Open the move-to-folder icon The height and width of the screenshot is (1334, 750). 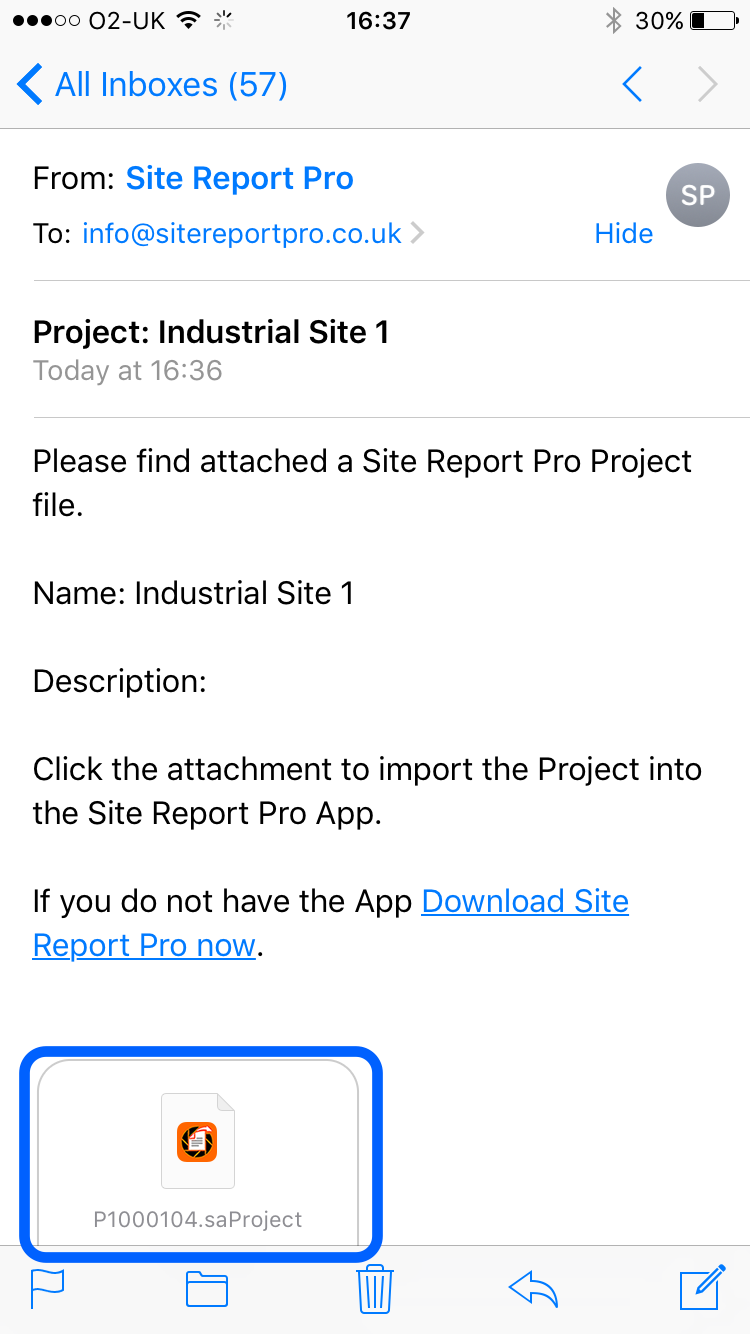pyautogui.click(x=207, y=1290)
